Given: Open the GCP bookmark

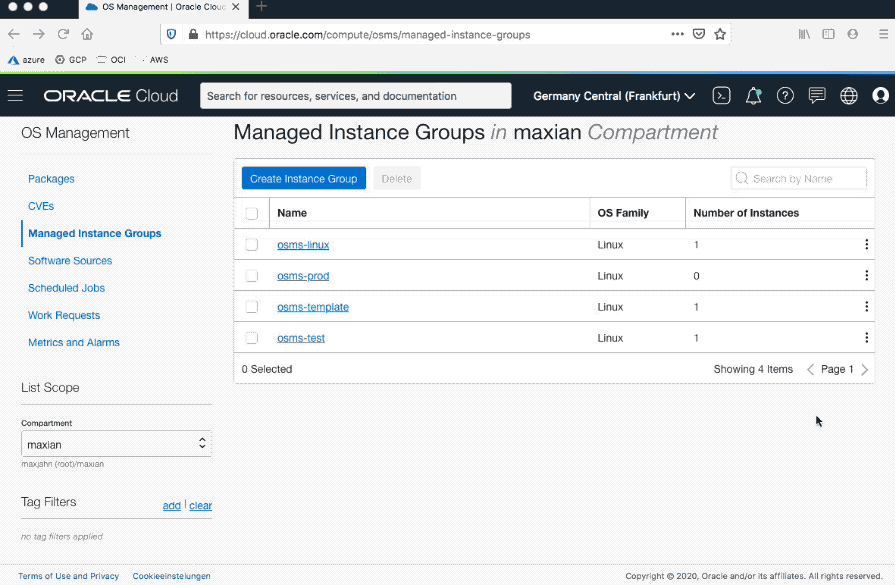Looking at the screenshot, I should [x=71, y=60].
